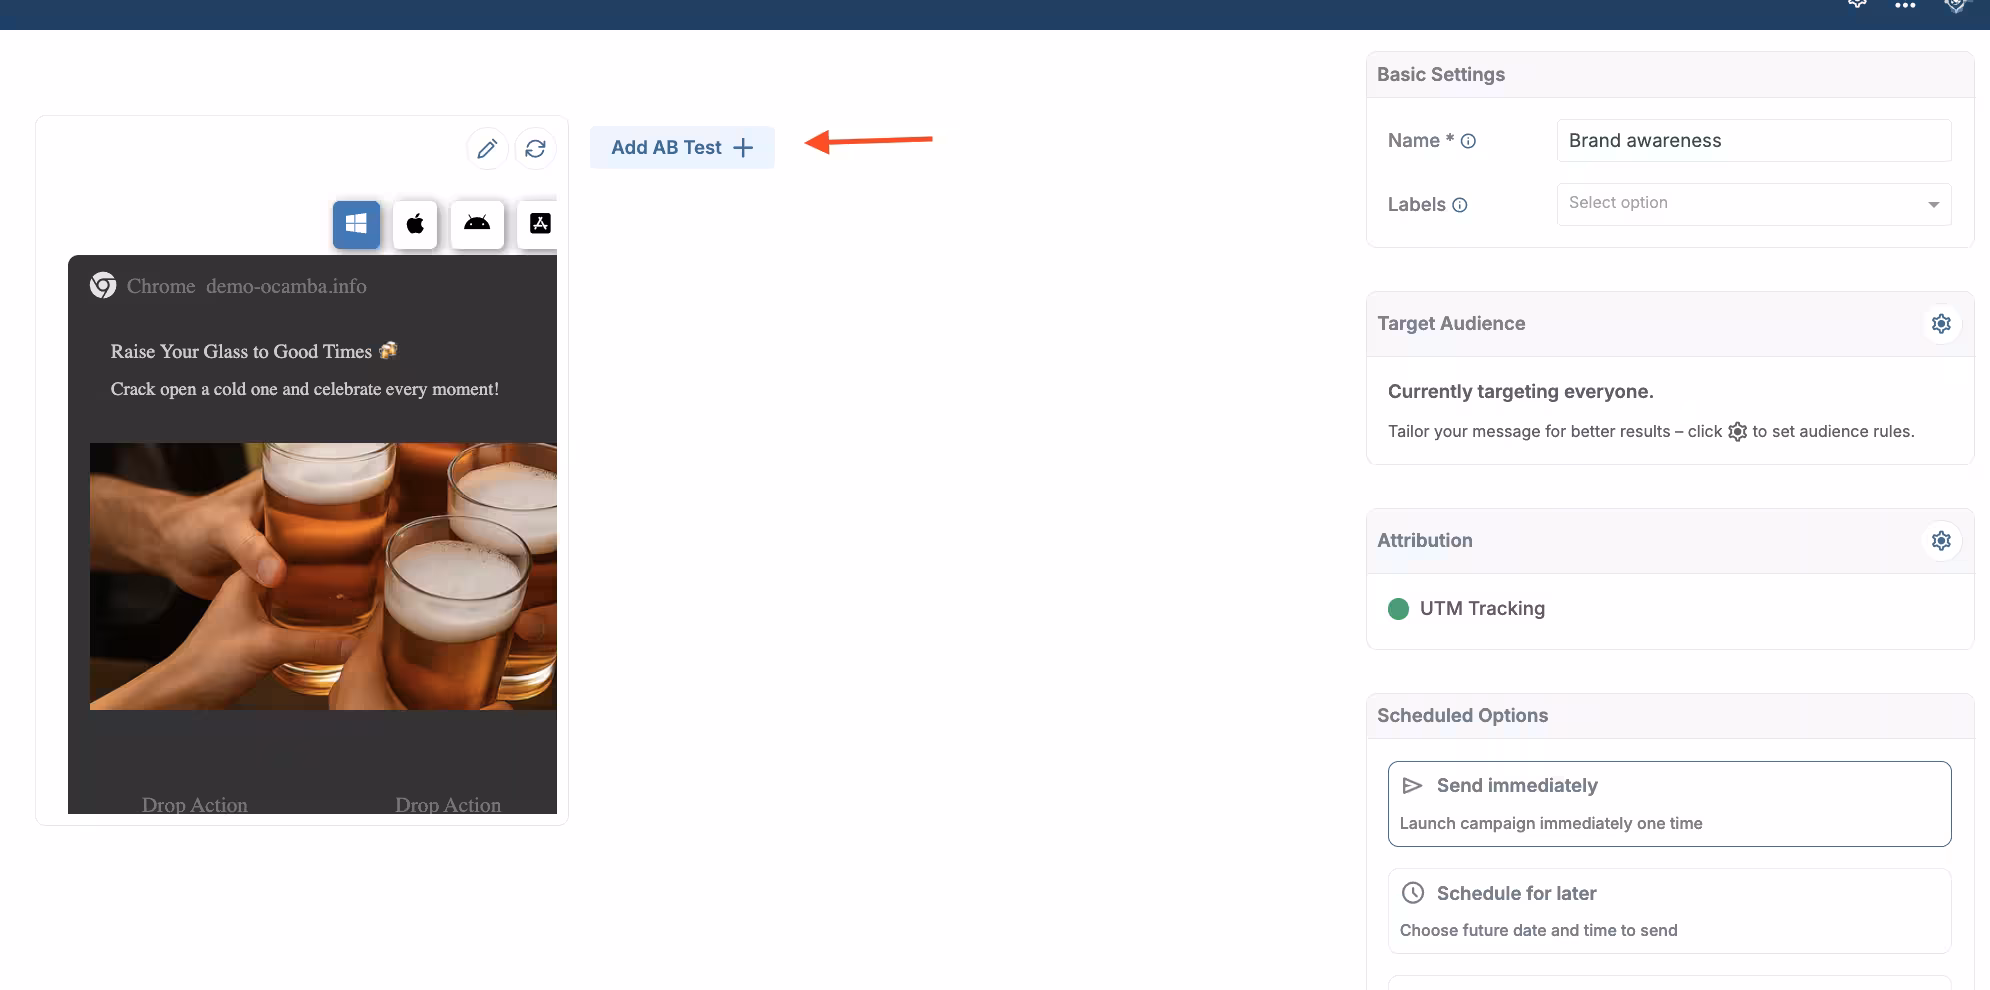Open the Labels Select option dropdown
Viewport: 1990px width, 990px height.
click(1740, 204)
